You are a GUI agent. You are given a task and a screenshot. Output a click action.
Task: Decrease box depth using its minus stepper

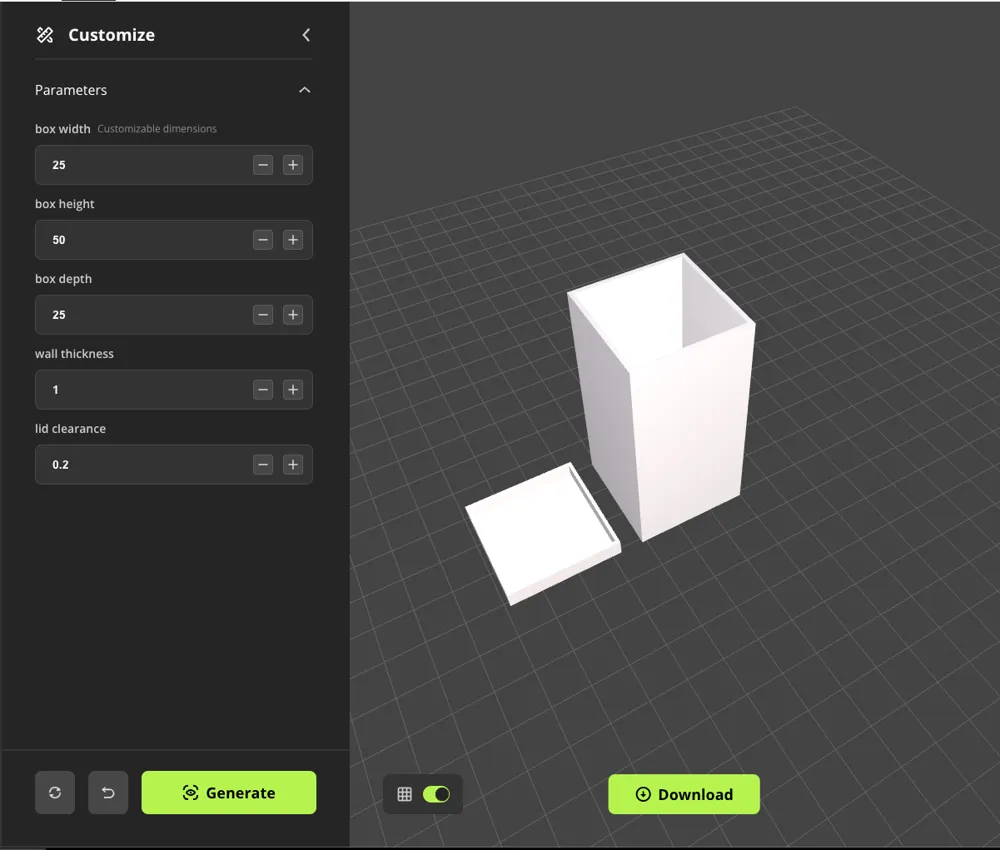point(263,314)
